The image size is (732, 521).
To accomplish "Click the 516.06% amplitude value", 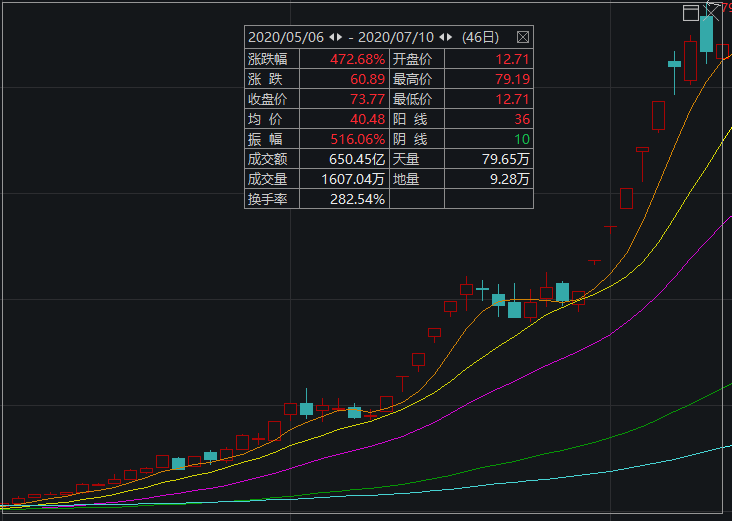I will tap(358, 140).
